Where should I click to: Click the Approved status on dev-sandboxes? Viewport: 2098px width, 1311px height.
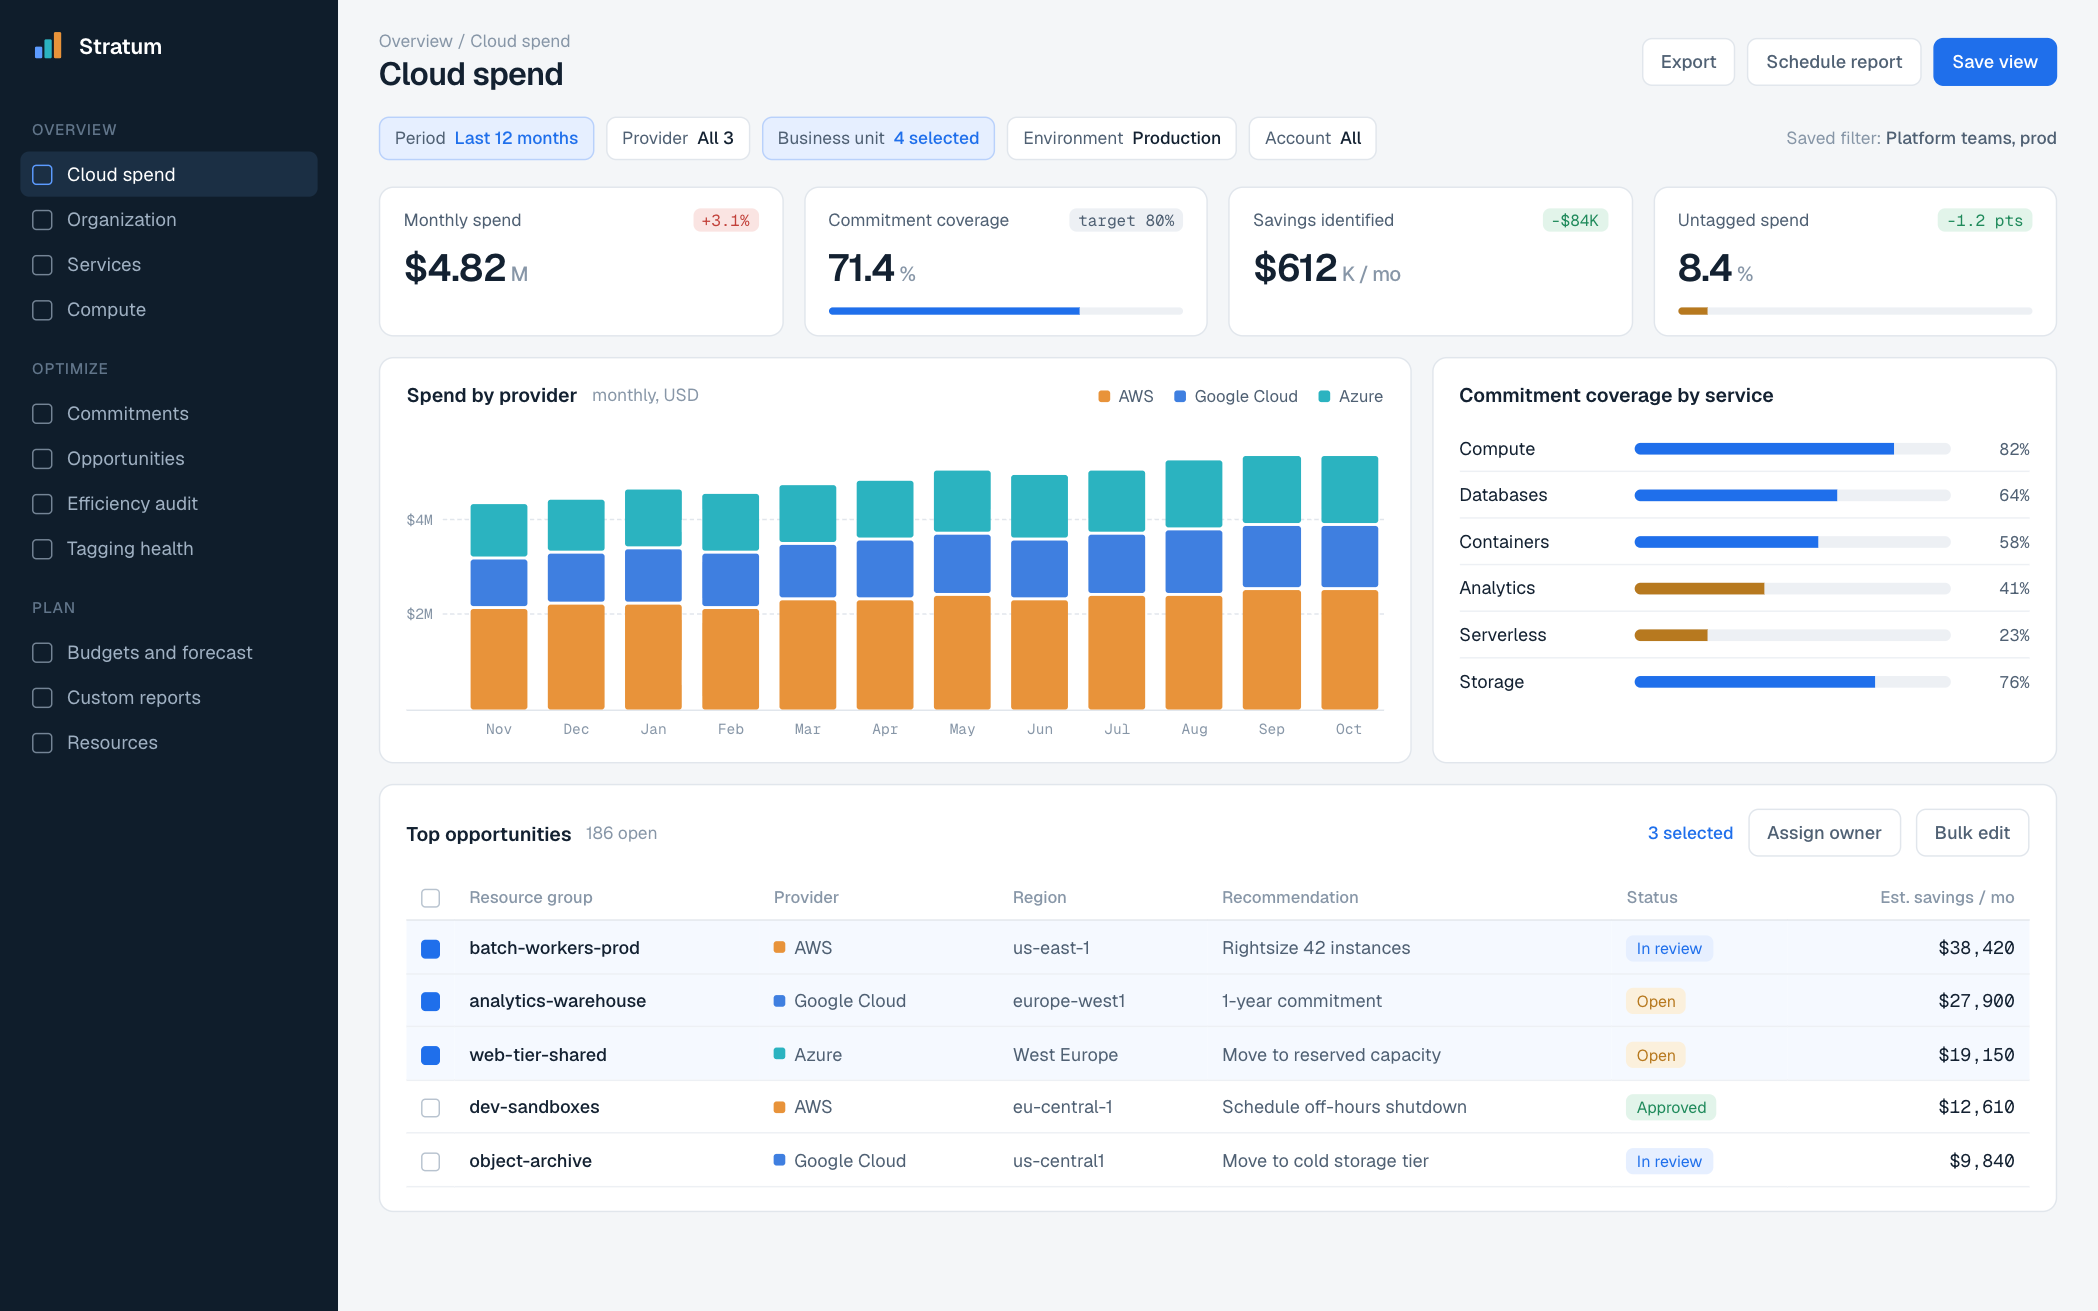(x=1671, y=1107)
